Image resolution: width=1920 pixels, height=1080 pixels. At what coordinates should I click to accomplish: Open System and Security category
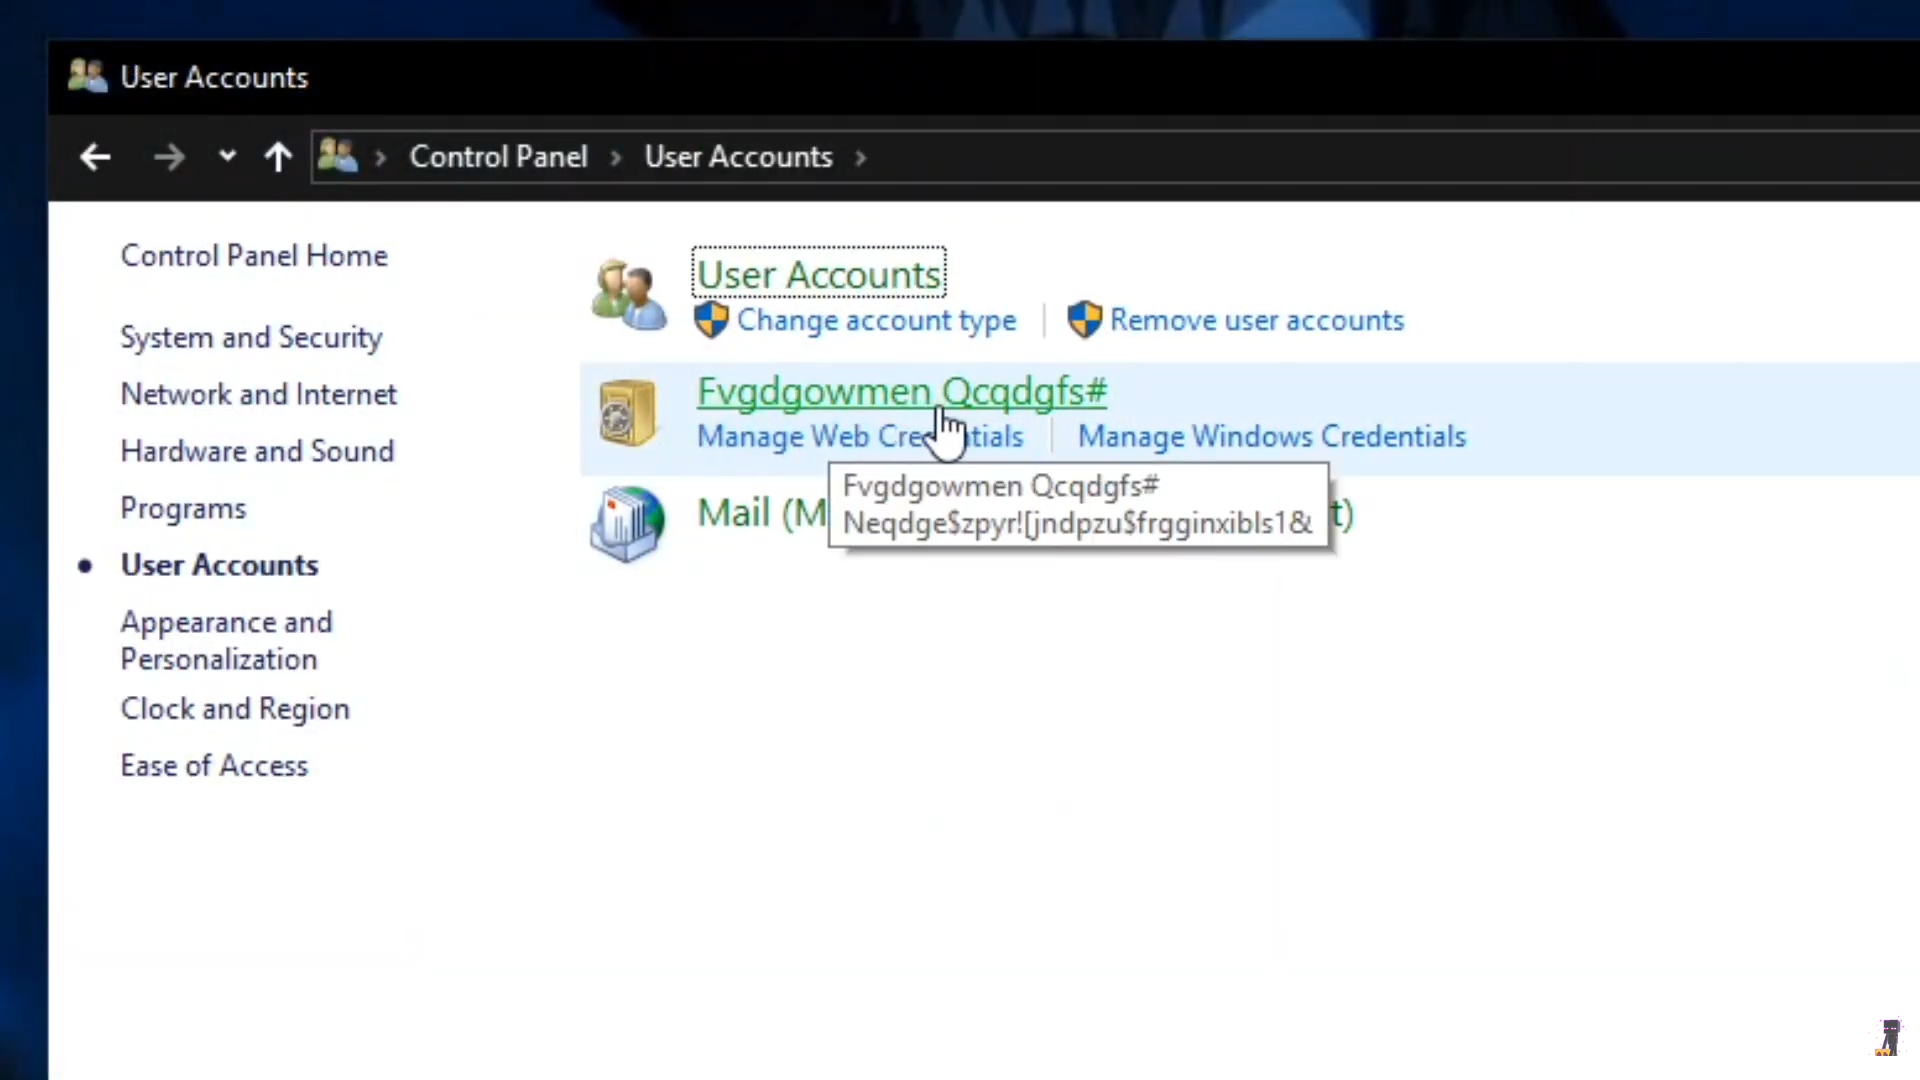coord(251,338)
